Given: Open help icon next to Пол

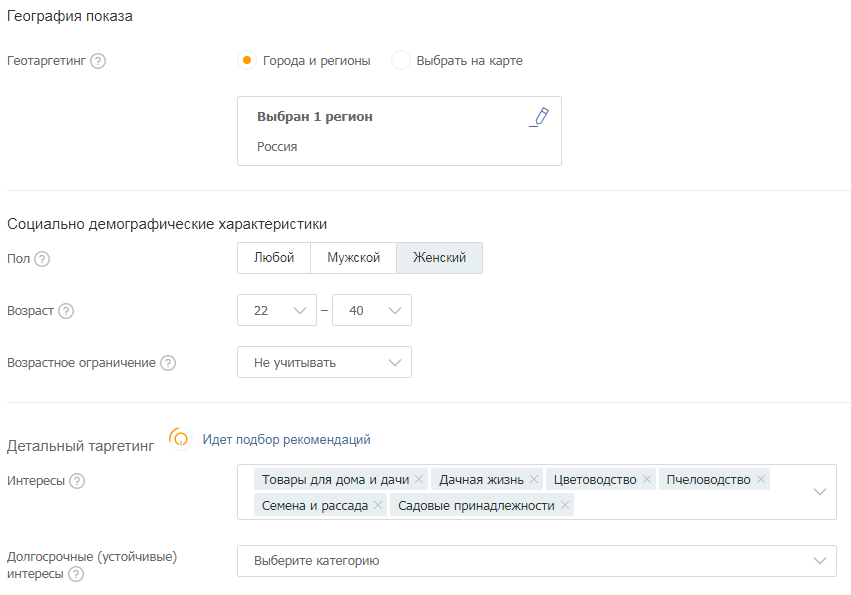Looking at the screenshot, I should pos(42,259).
